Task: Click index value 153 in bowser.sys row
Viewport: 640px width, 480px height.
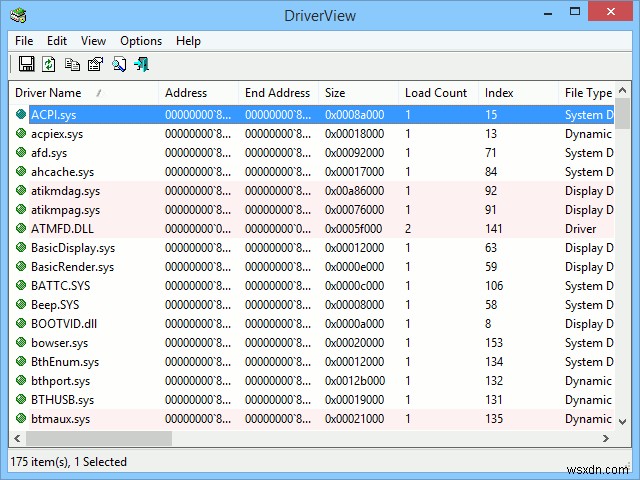Action: [494, 342]
